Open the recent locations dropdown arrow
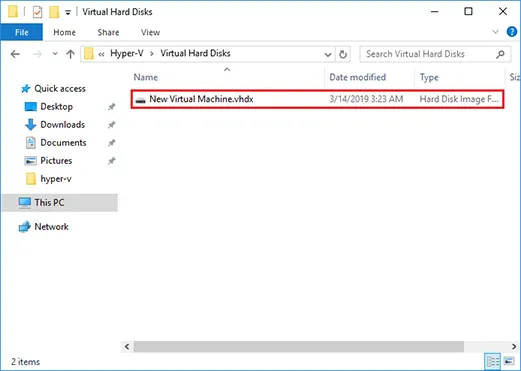521x371 pixels. (55, 54)
